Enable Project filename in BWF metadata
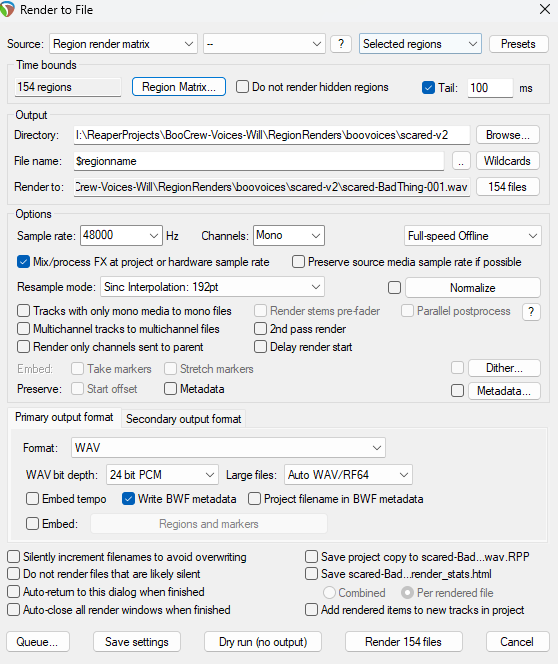The height and width of the screenshot is (664, 558). tap(254, 499)
